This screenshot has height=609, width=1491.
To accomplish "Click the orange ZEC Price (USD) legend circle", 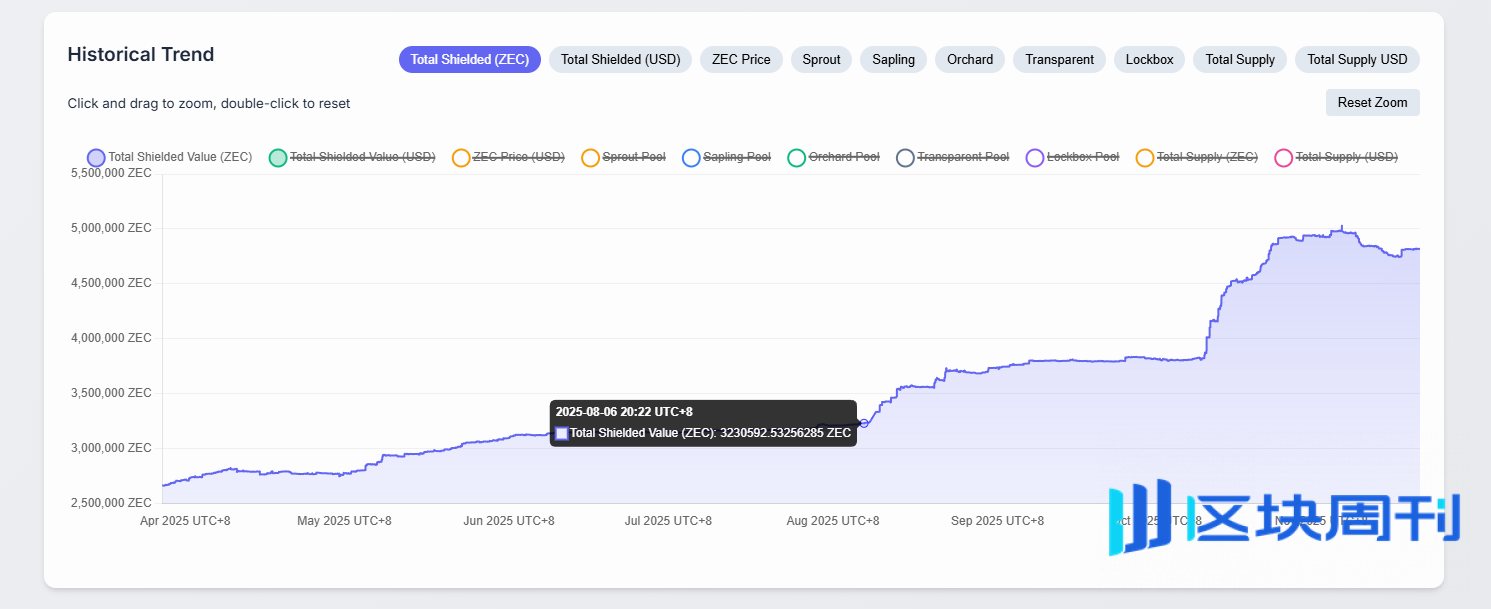I will click(x=461, y=157).
